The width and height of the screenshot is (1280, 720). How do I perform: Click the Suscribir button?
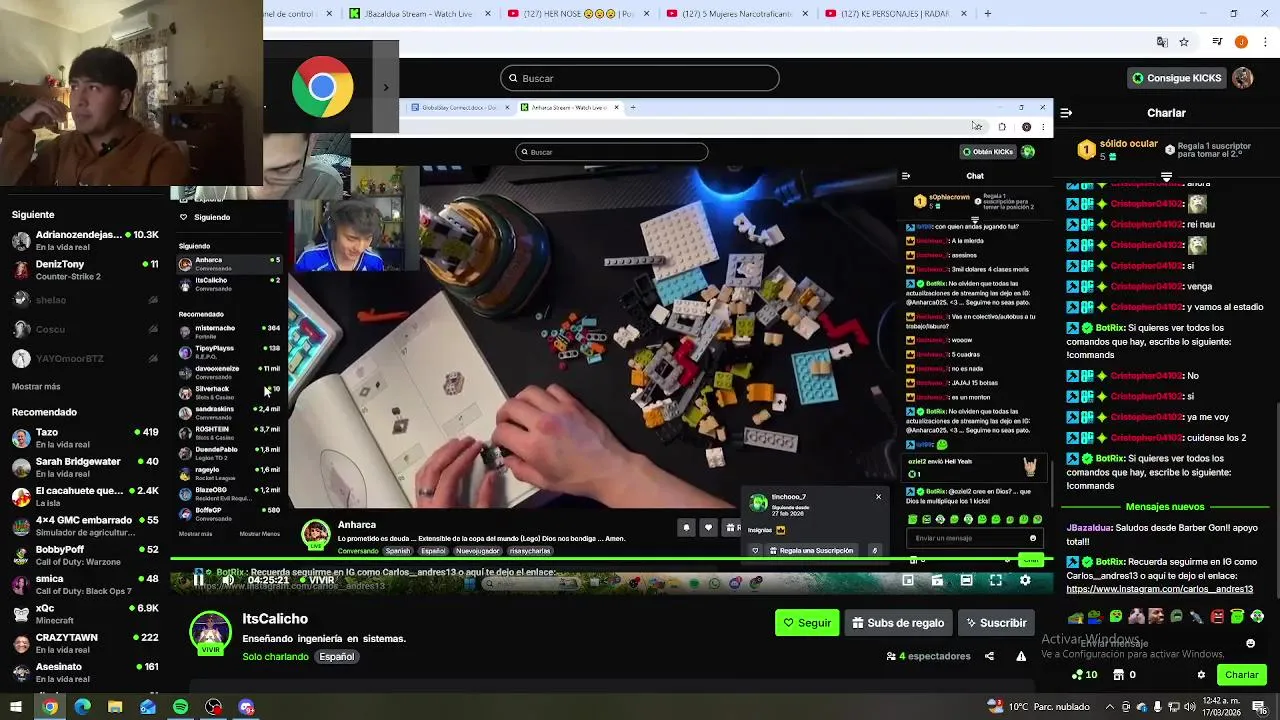[x=995, y=623]
